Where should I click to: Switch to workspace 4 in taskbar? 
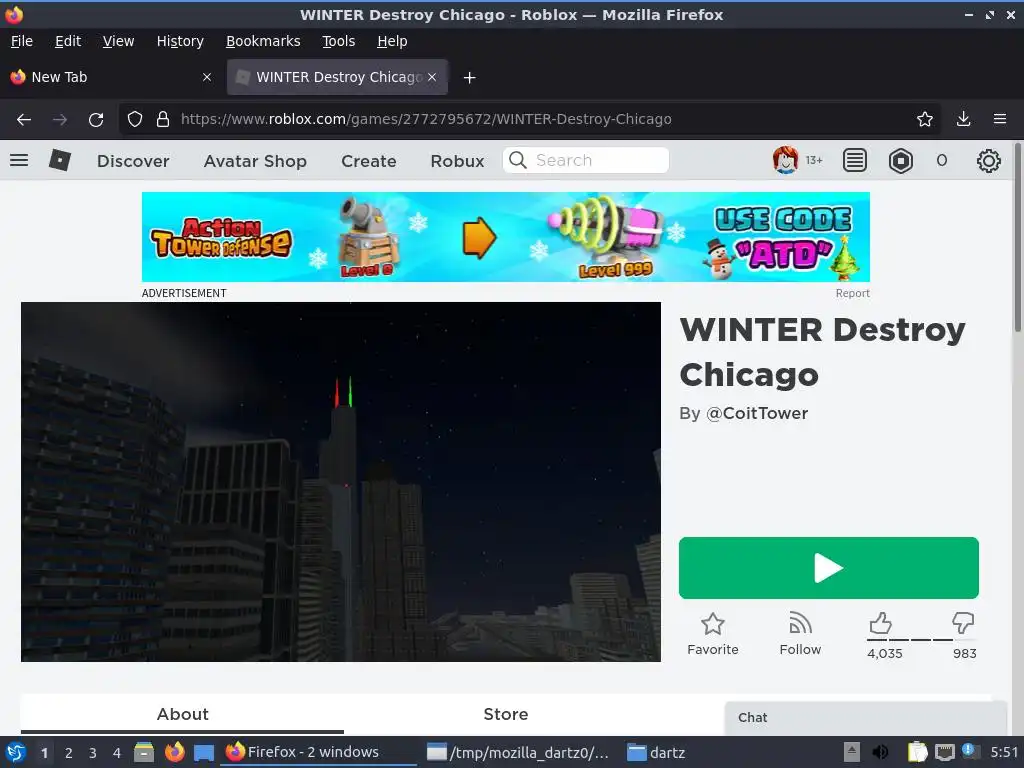[x=117, y=753]
